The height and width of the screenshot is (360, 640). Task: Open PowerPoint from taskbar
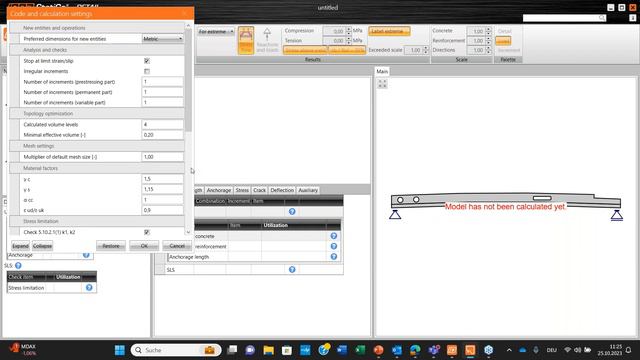click(378, 350)
